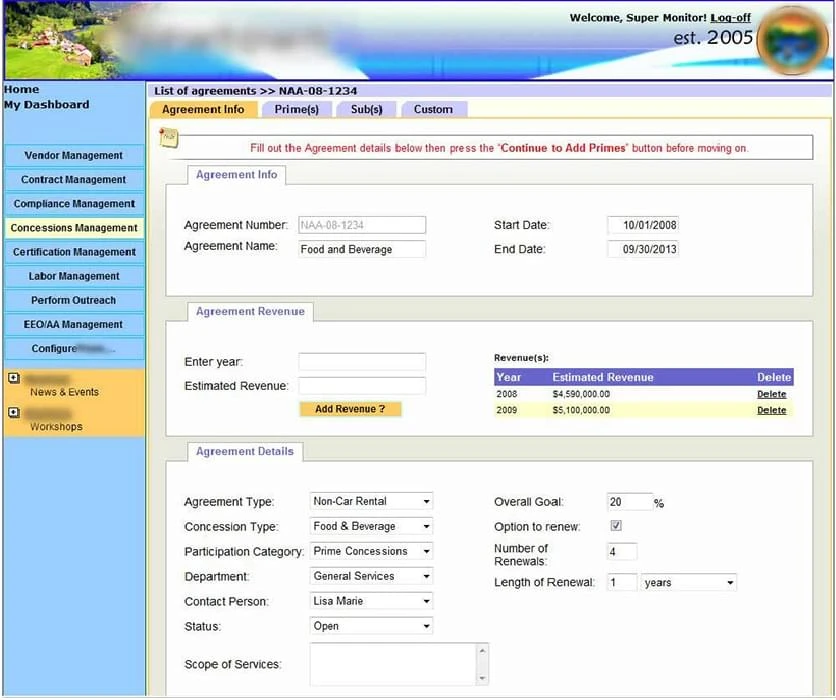The height and width of the screenshot is (700, 836).
Task: Click the sticky note icon beside instructions
Action: [168, 138]
